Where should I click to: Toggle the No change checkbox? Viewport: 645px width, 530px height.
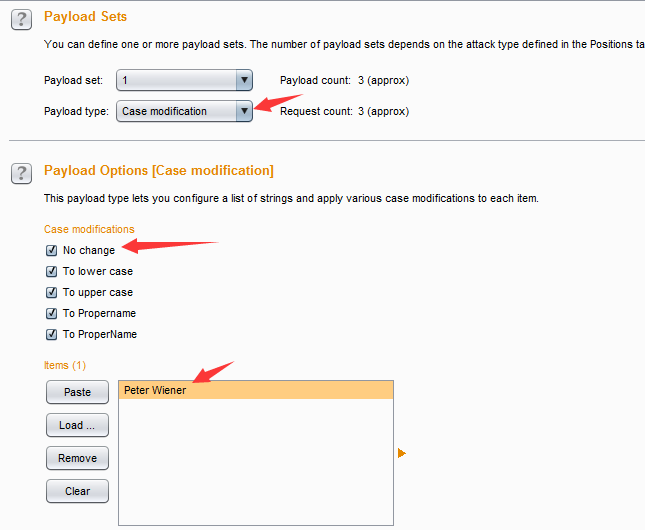tap(51, 250)
